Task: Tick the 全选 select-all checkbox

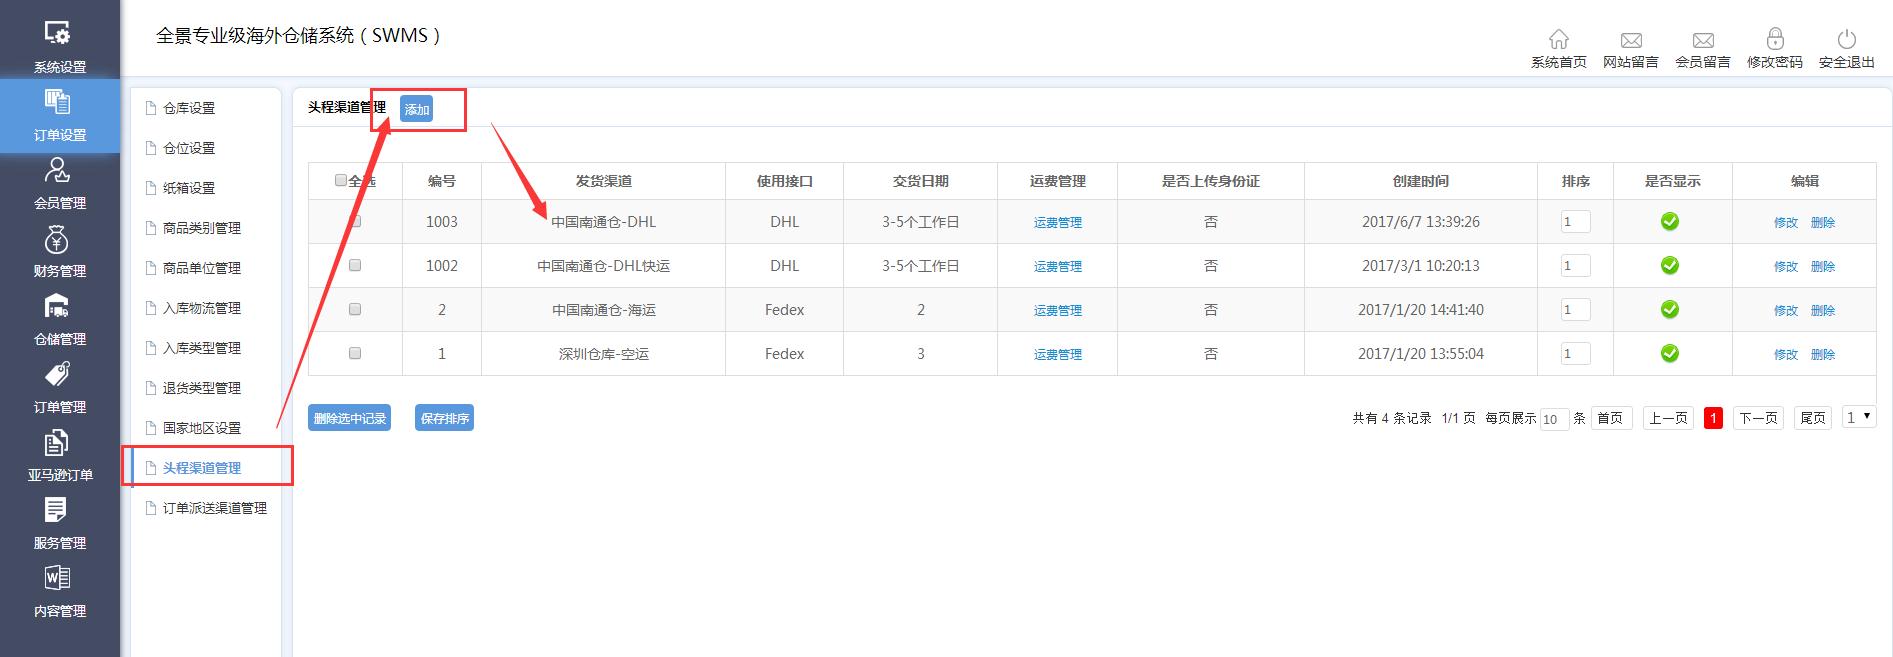Action: click(341, 180)
